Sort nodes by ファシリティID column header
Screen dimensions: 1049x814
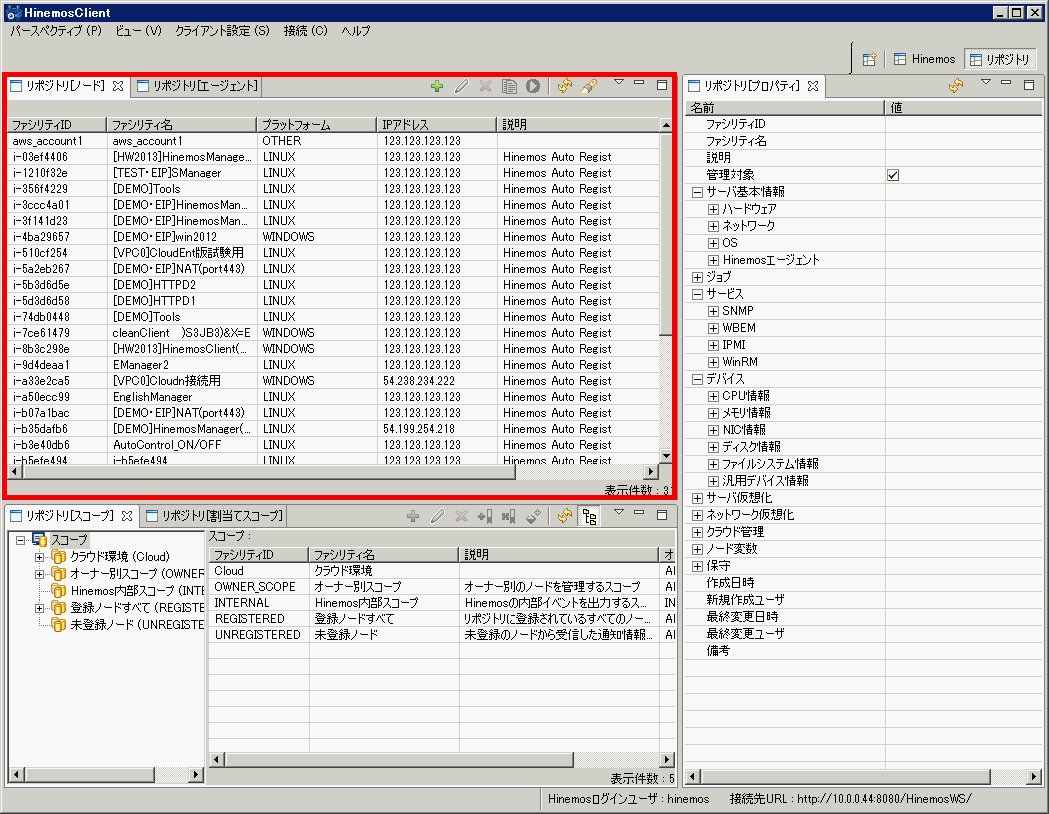pos(57,125)
